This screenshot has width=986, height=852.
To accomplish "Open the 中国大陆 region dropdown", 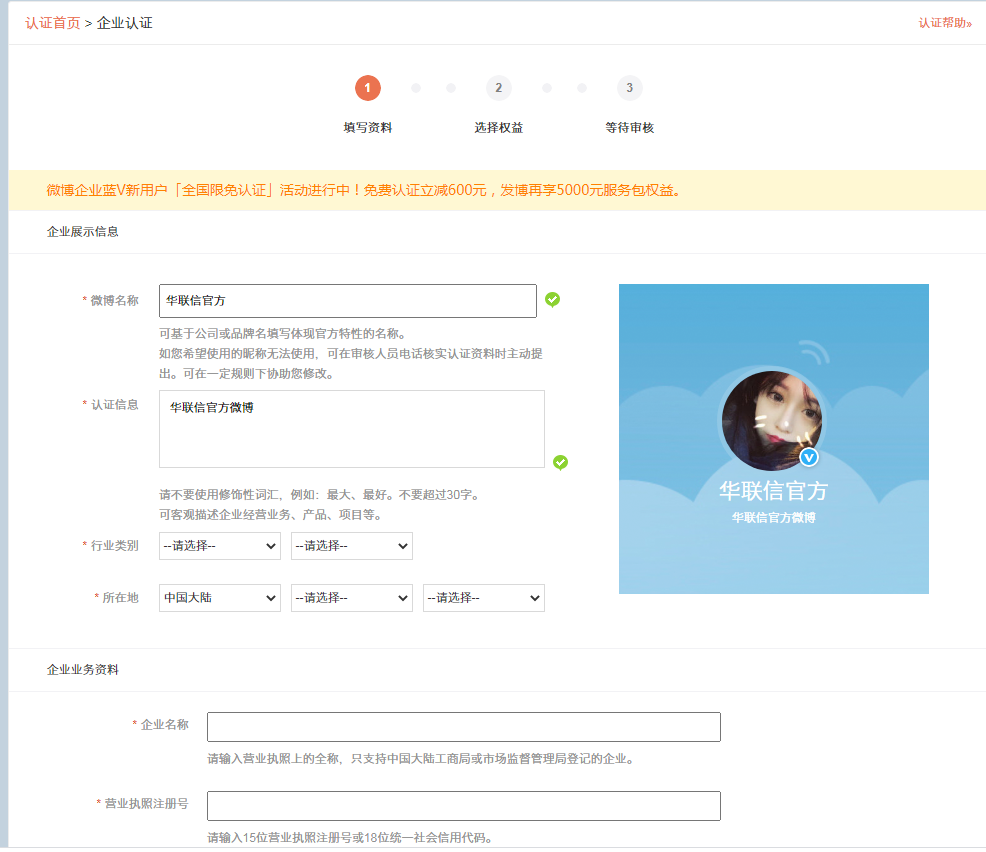I will tap(219, 598).
